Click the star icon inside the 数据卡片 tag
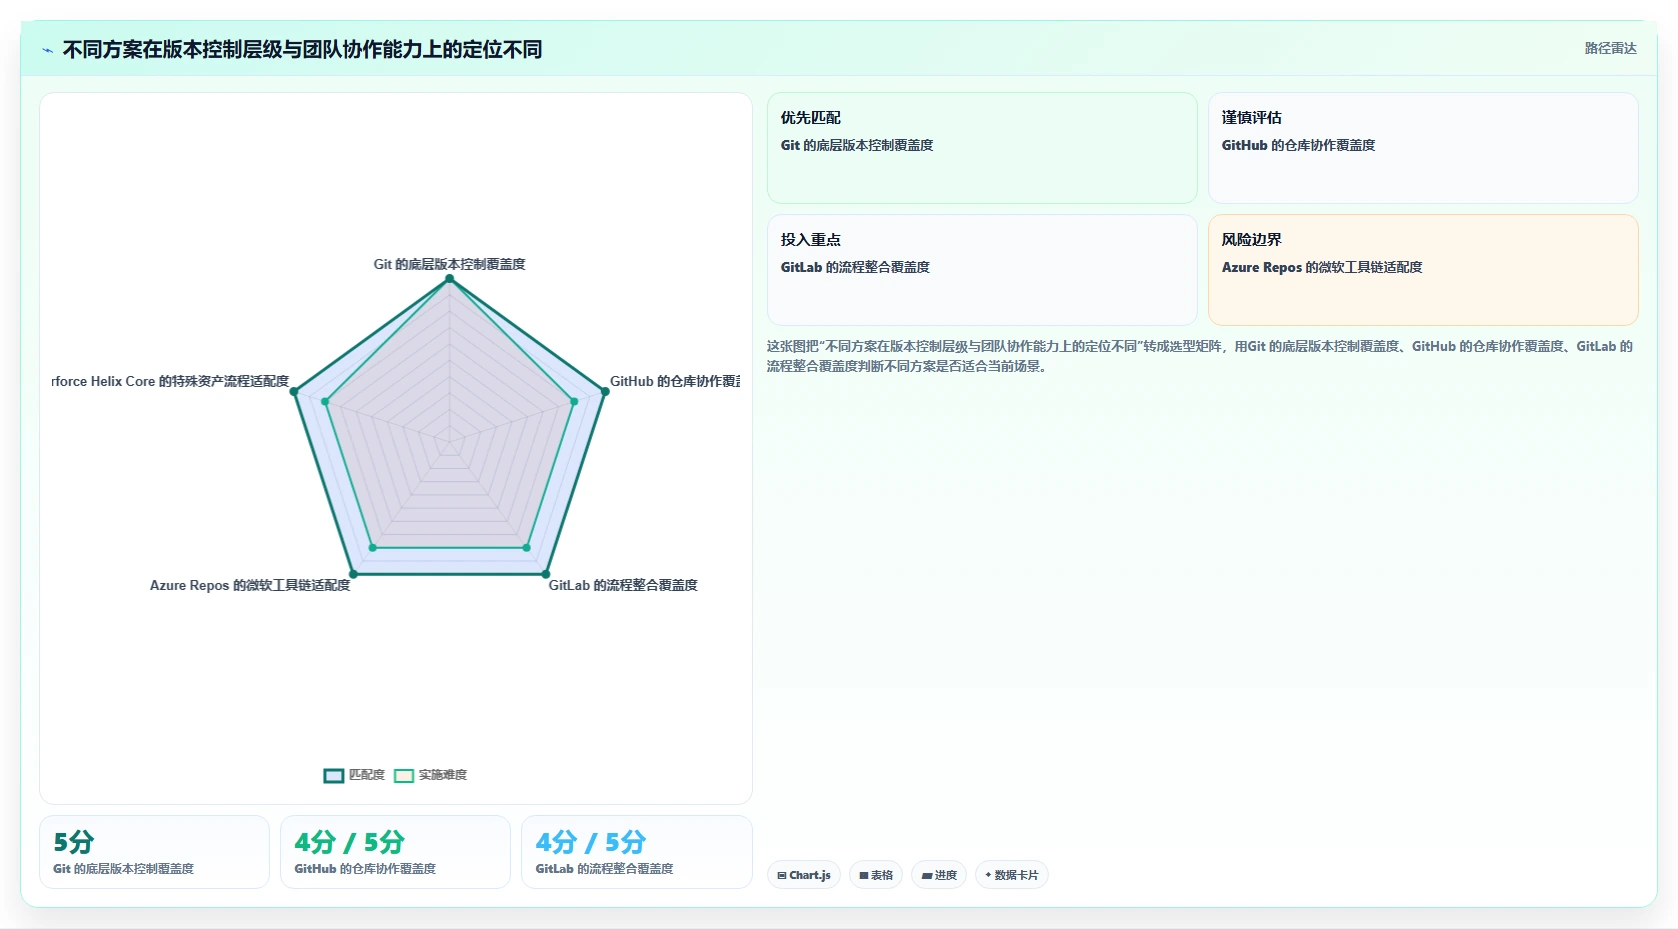The image size is (1678, 929). click(988, 875)
